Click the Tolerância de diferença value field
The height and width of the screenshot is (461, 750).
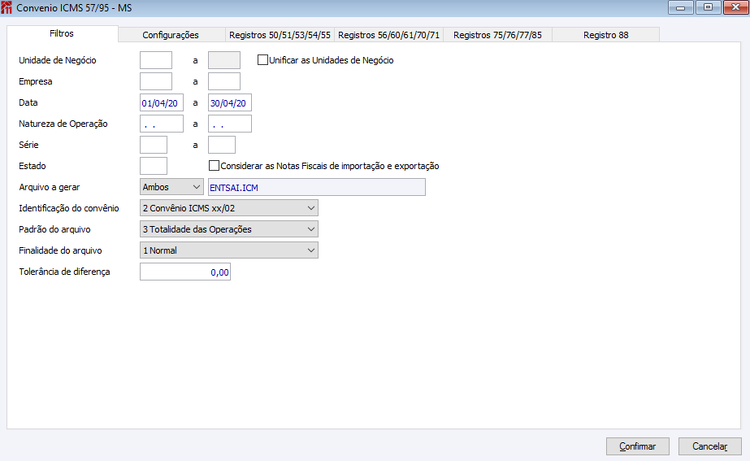click(x=185, y=272)
